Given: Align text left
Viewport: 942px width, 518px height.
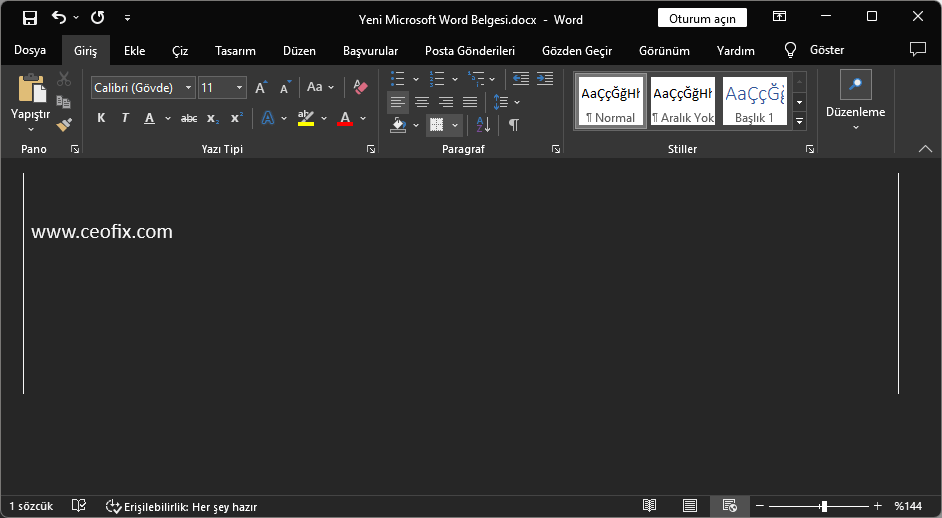Looking at the screenshot, I should [x=398, y=102].
